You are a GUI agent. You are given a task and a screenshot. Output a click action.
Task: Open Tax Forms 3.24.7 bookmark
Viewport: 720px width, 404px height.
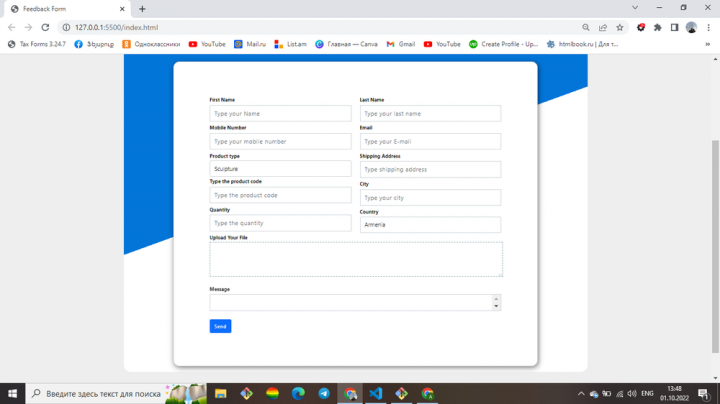click(37, 44)
